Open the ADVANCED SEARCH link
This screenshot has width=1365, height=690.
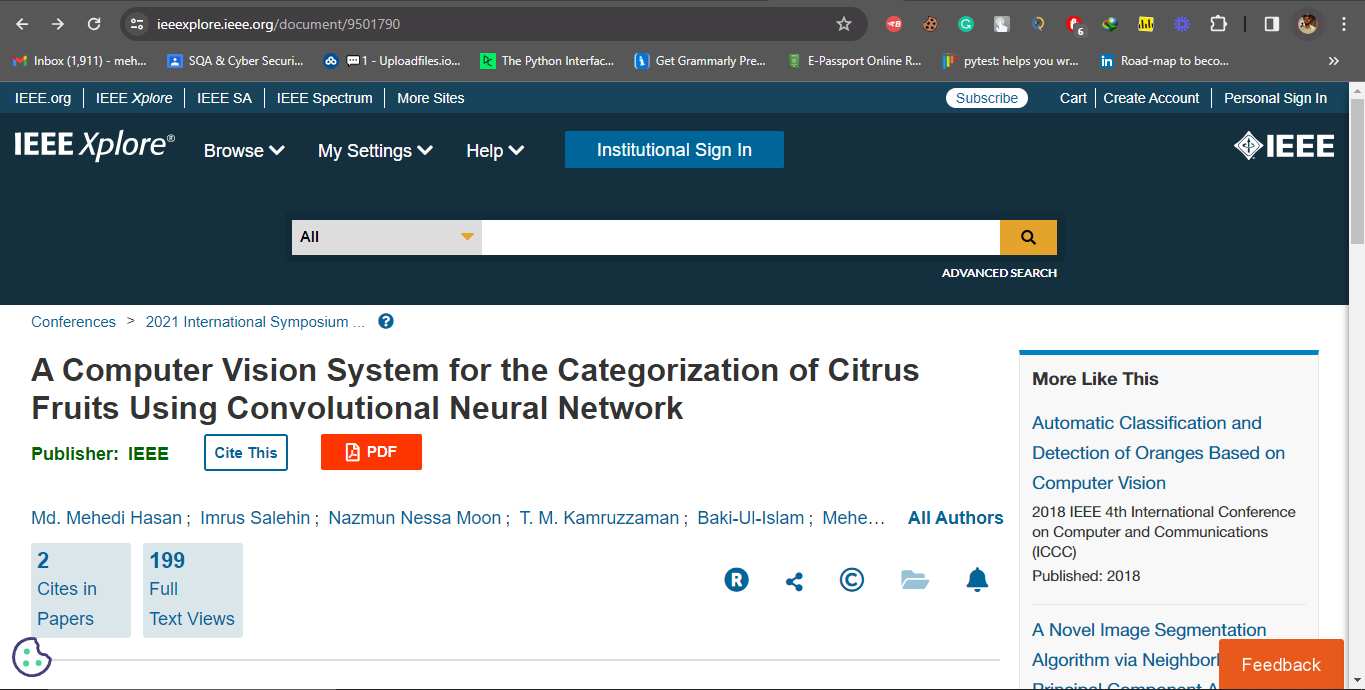coord(999,273)
